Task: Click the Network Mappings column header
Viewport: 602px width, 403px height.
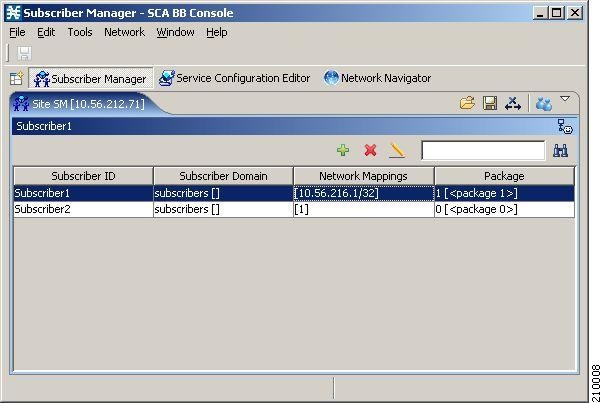Action: (364, 176)
